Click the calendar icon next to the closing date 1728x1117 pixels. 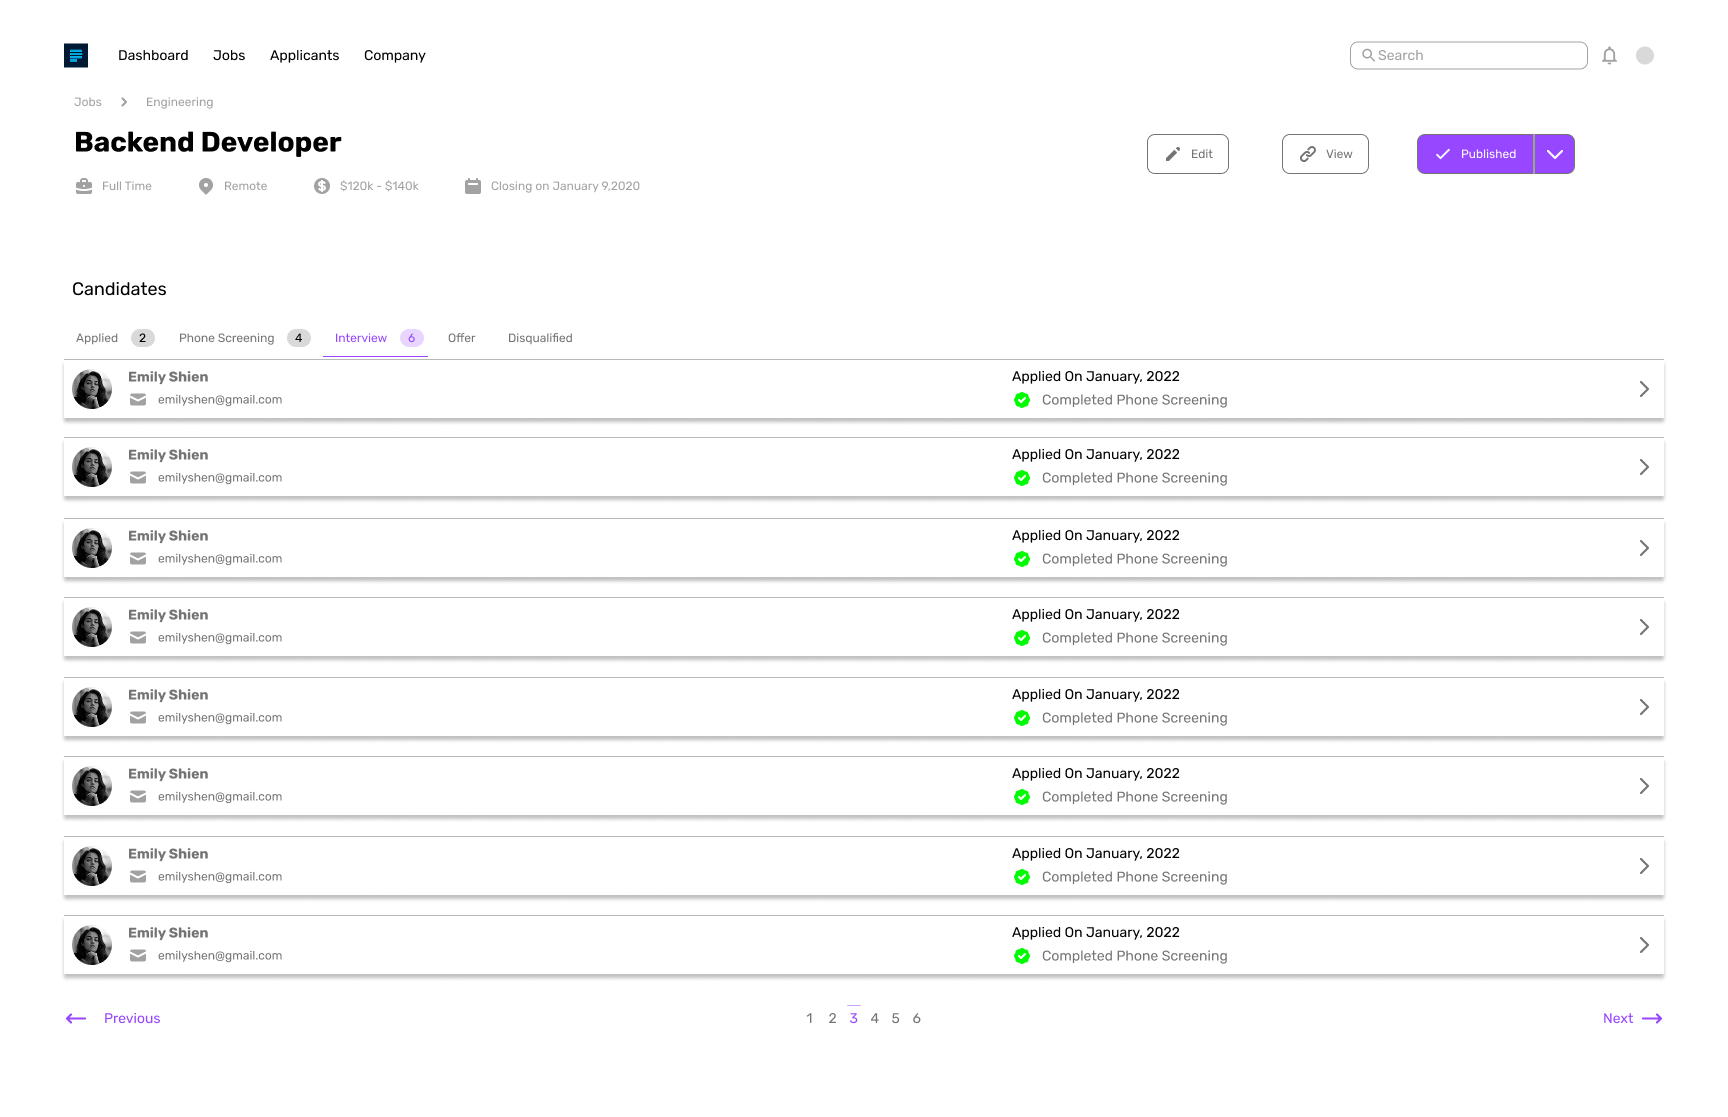pyautogui.click(x=472, y=185)
